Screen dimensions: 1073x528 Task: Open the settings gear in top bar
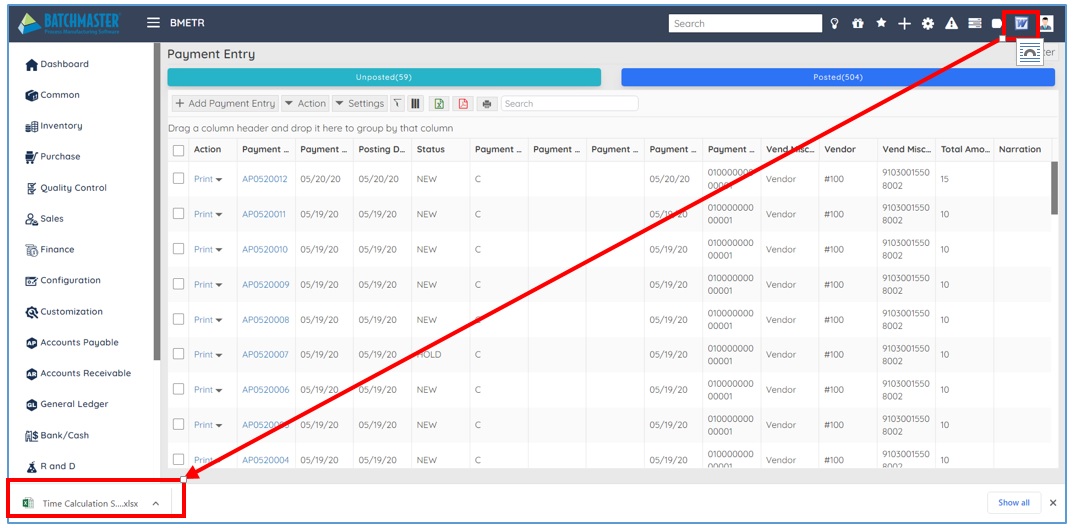pos(927,24)
